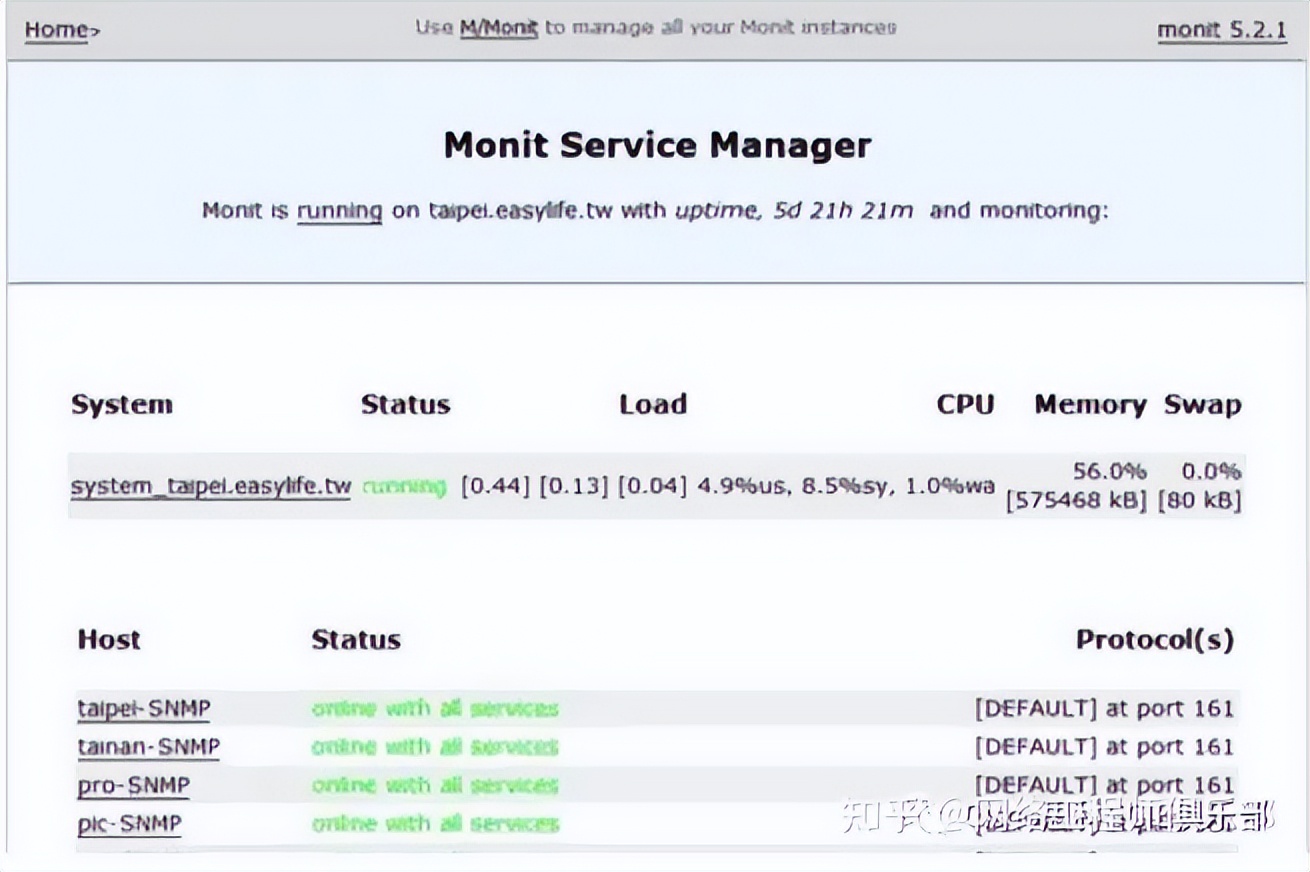Screen dimensions: 1310x872
Task: Open the taipei-SNMP host entry
Action: pyautogui.click(x=144, y=709)
